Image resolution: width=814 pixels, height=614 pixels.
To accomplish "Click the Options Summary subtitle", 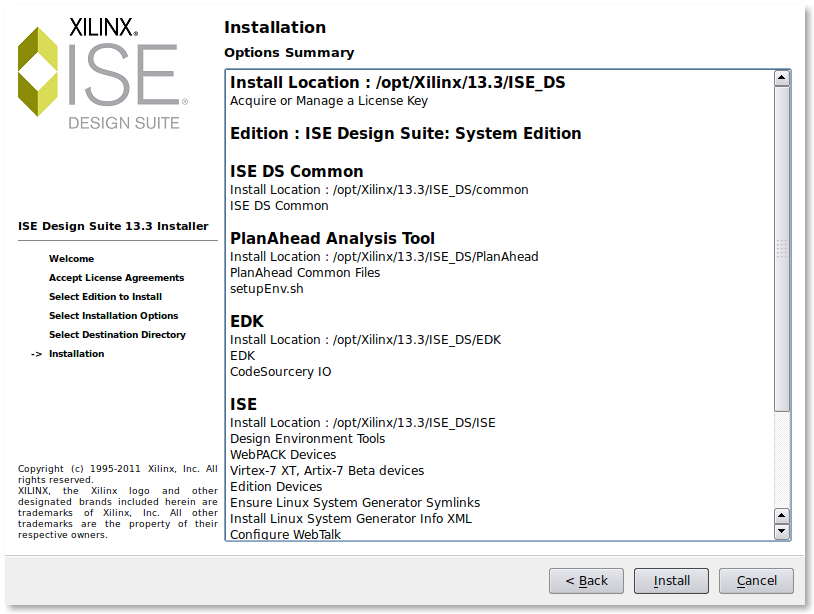I will click(289, 53).
